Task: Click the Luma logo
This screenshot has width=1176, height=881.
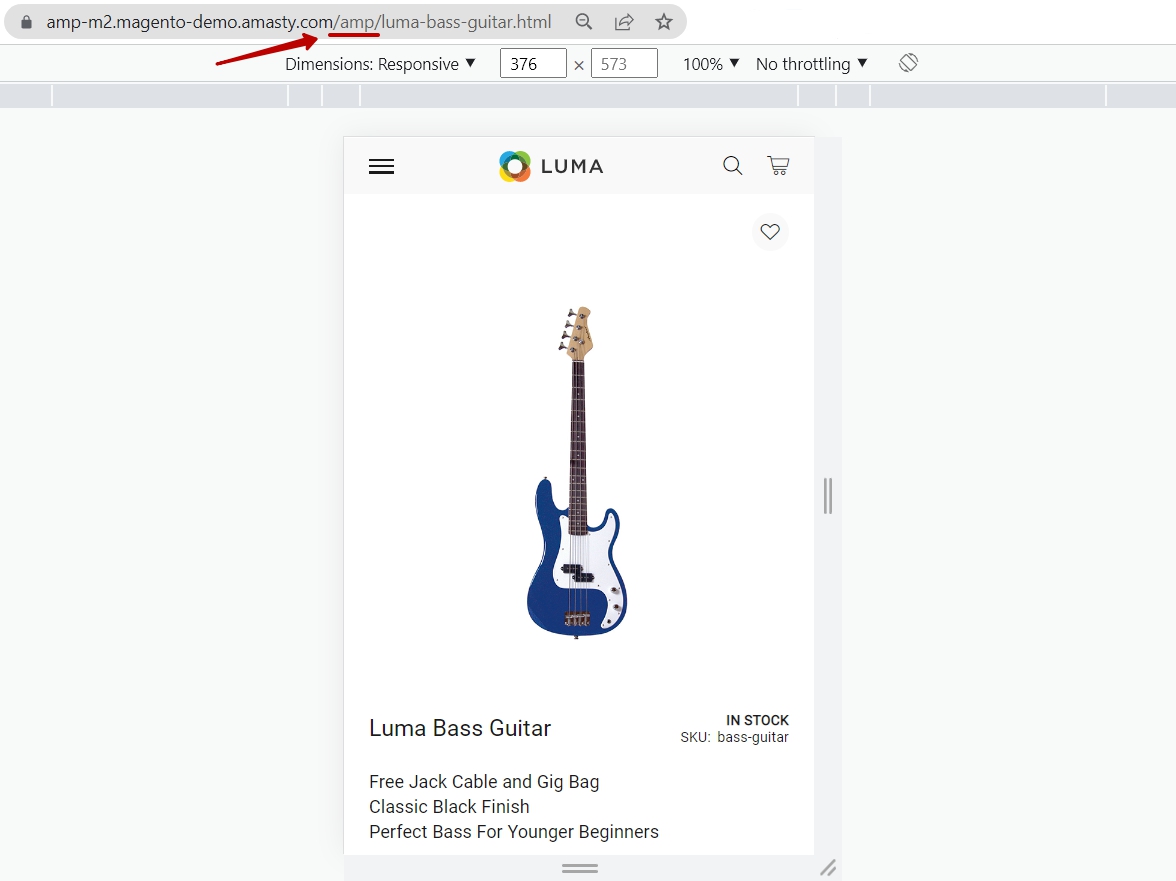Action: click(x=551, y=166)
